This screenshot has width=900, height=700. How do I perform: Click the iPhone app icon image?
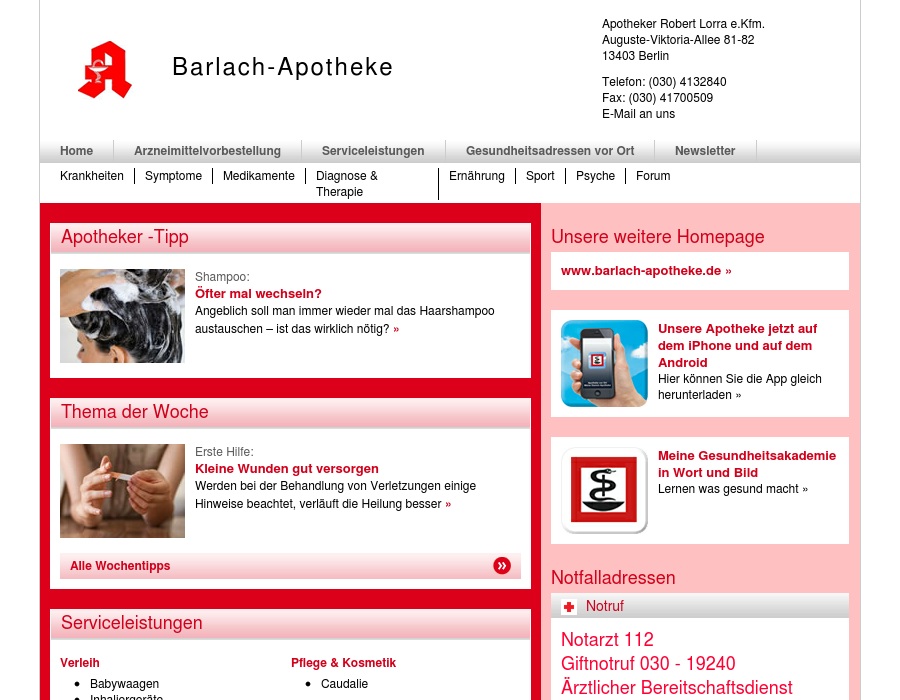tap(604, 363)
